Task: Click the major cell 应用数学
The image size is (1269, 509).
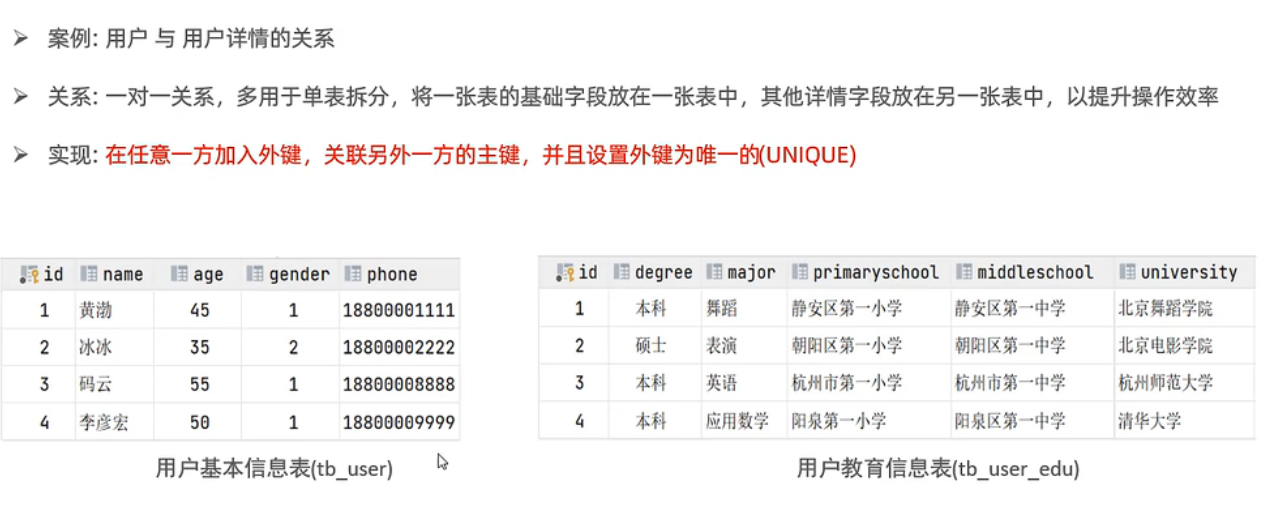Action: 737,421
